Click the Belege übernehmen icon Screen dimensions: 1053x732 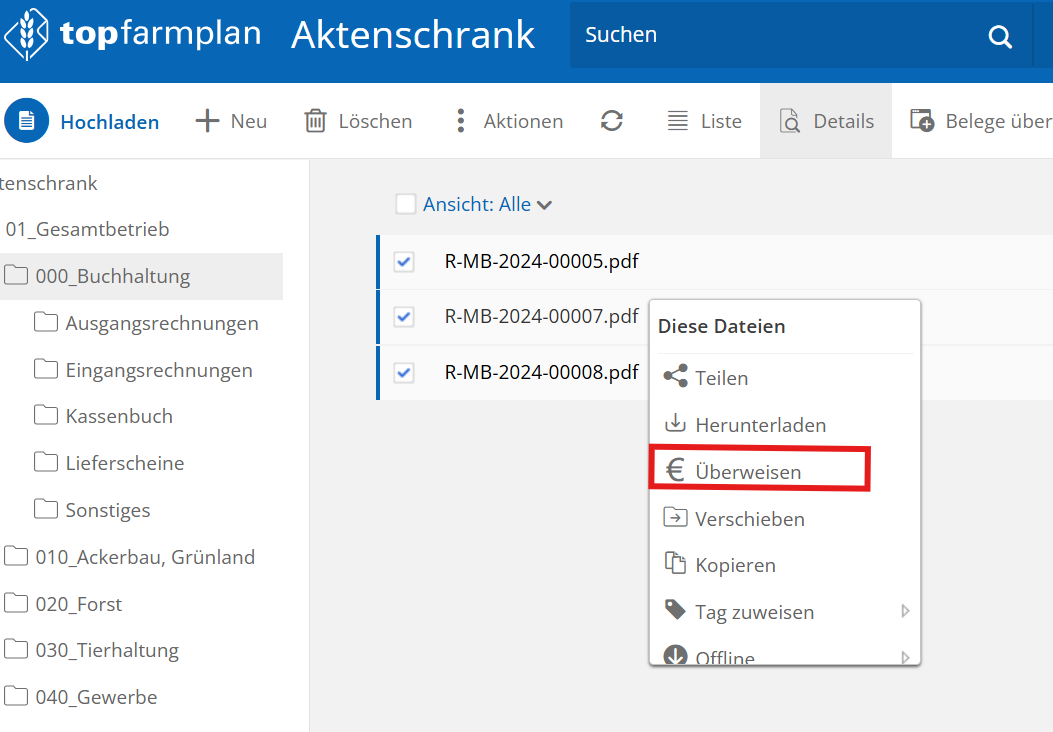tap(922, 121)
